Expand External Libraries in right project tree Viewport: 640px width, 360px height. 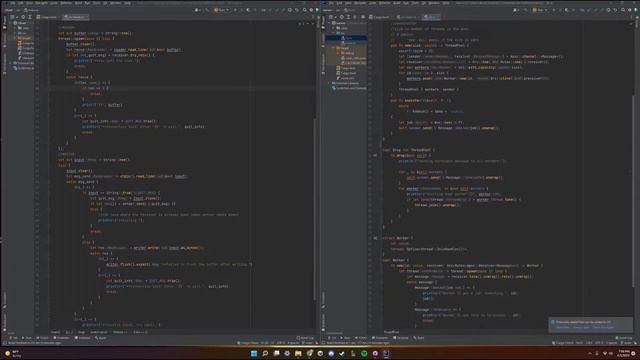coord(329,83)
